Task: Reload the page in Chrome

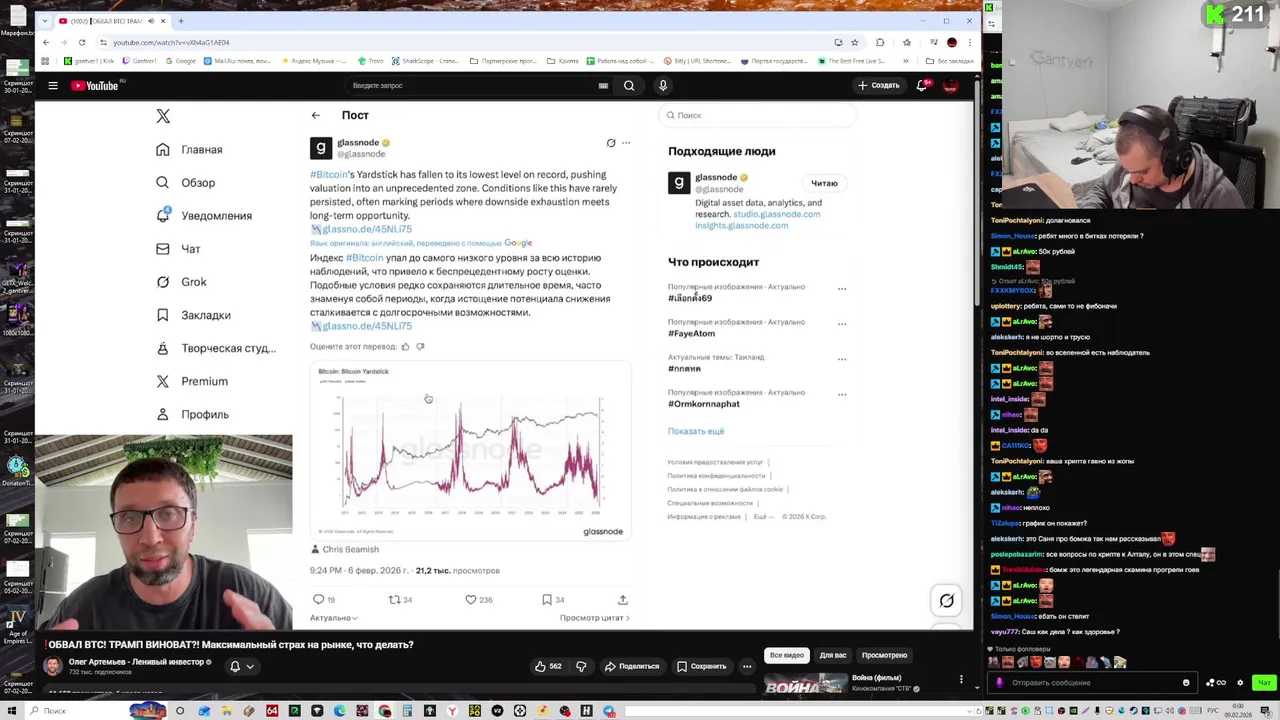Action: pos(82,43)
